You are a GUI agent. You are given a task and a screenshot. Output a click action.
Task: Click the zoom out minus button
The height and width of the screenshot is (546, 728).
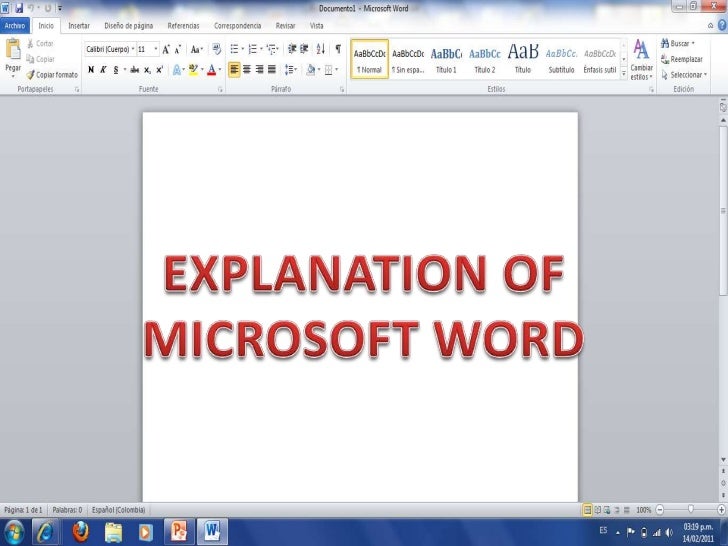(660, 510)
